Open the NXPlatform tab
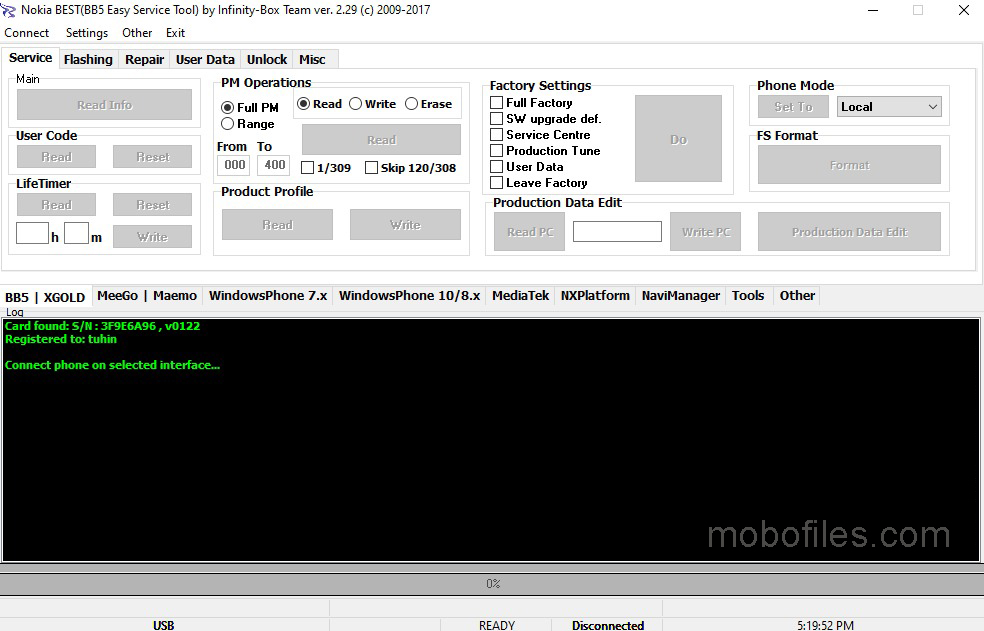This screenshot has height=631, width=984. click(x=595, y=296)
